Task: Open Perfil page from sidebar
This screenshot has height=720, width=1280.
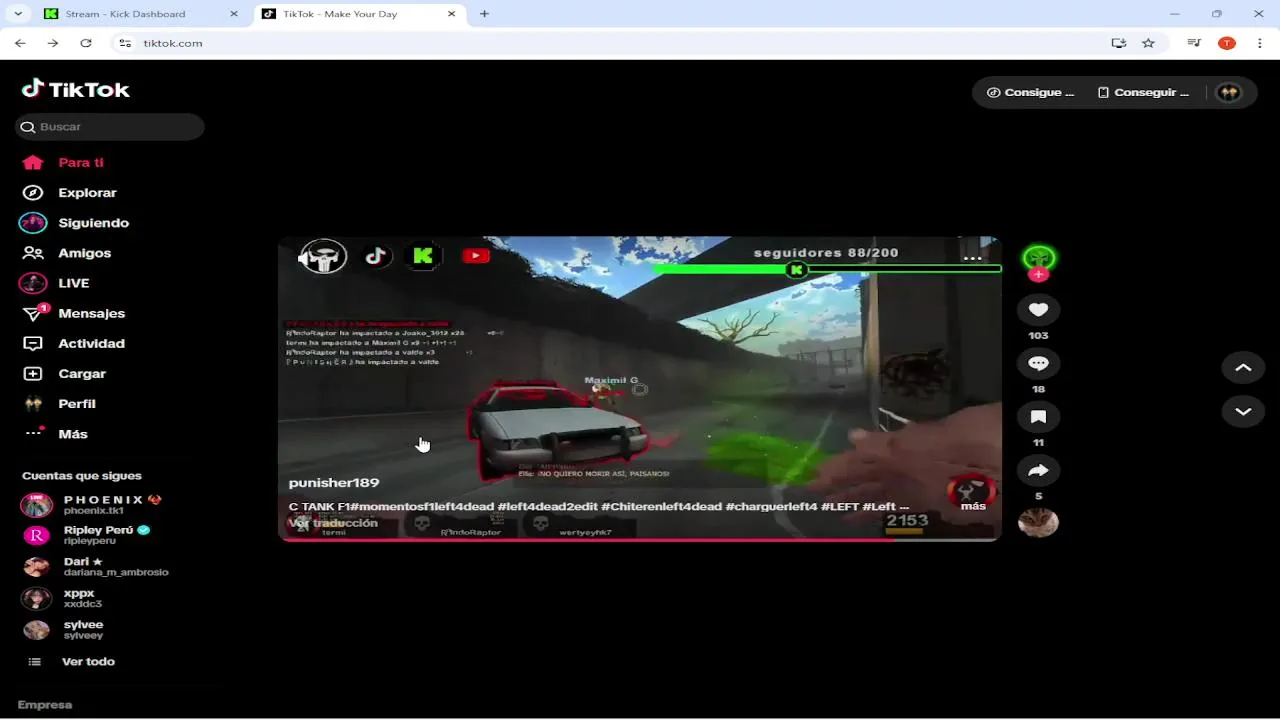Action: (60, 404)
